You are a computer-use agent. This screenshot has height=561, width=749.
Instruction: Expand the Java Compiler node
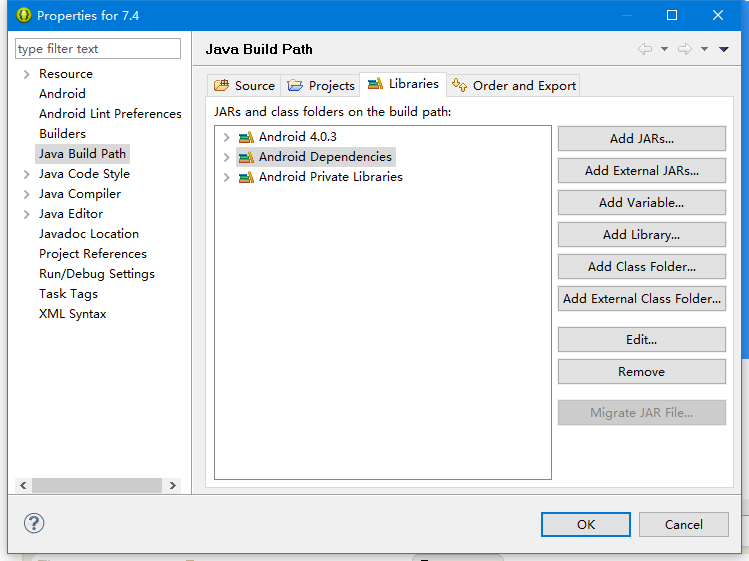coord(27,194)
